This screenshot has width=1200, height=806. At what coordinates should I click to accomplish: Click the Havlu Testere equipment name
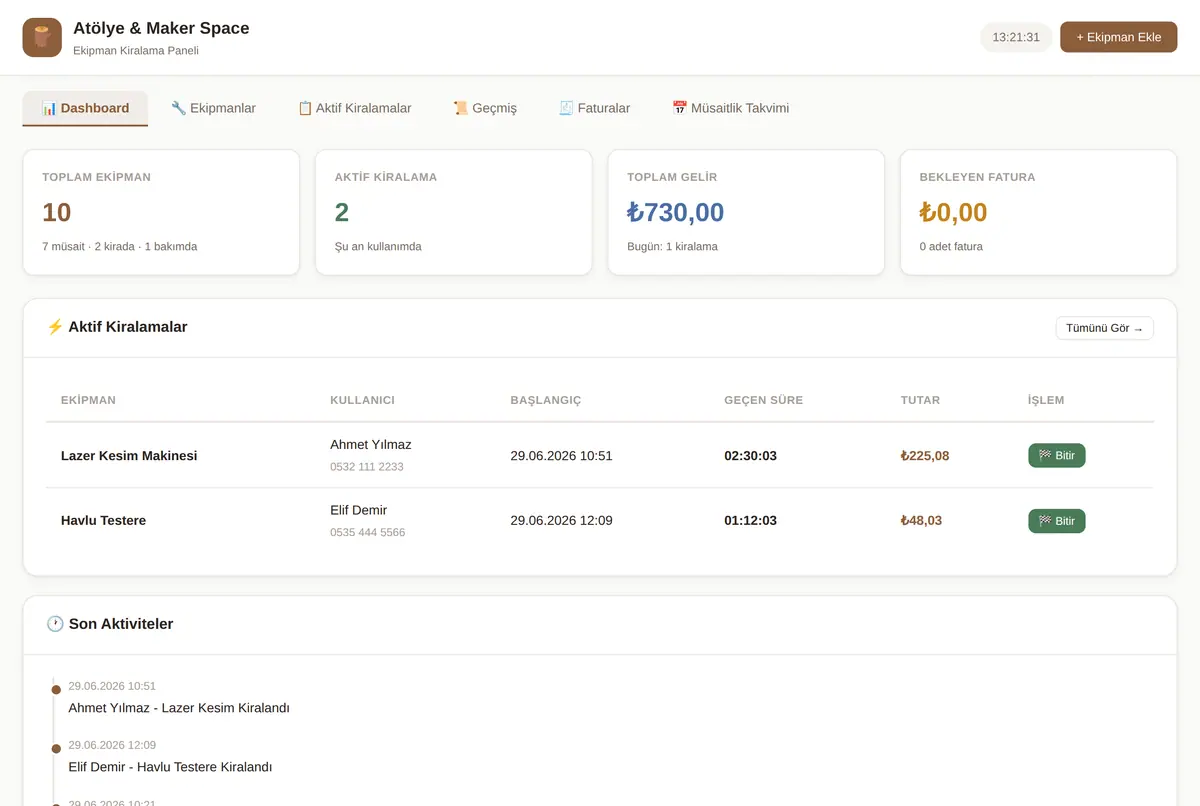(x=103, y=521)
